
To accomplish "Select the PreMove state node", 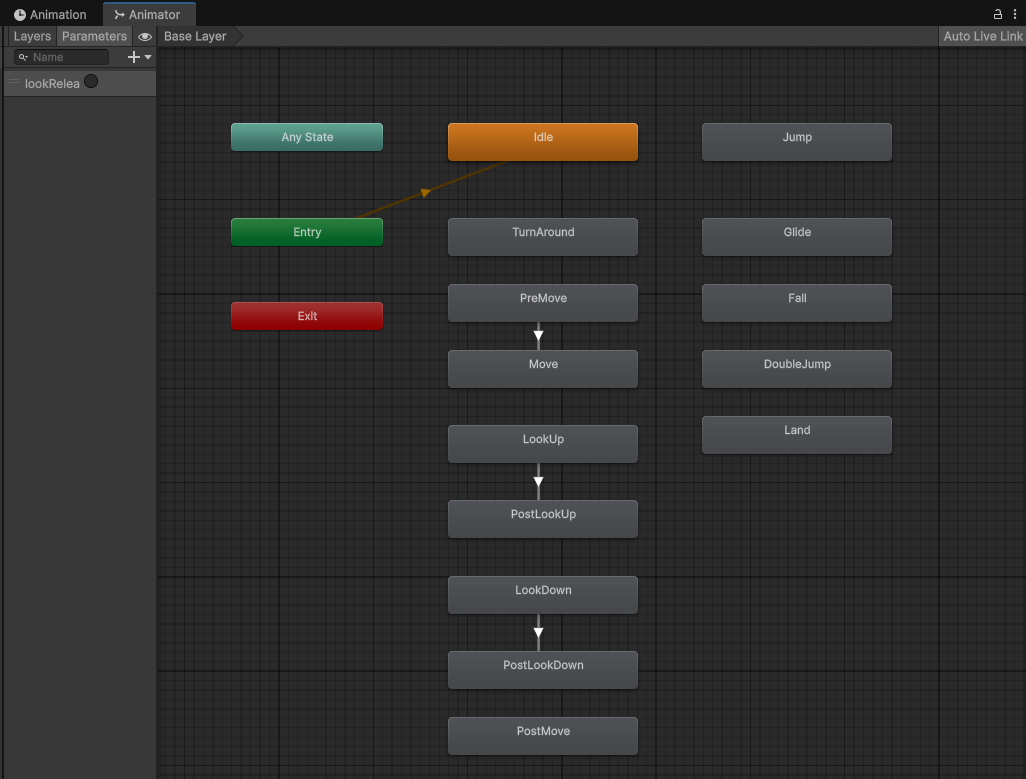I will click(x=542, y=303).
